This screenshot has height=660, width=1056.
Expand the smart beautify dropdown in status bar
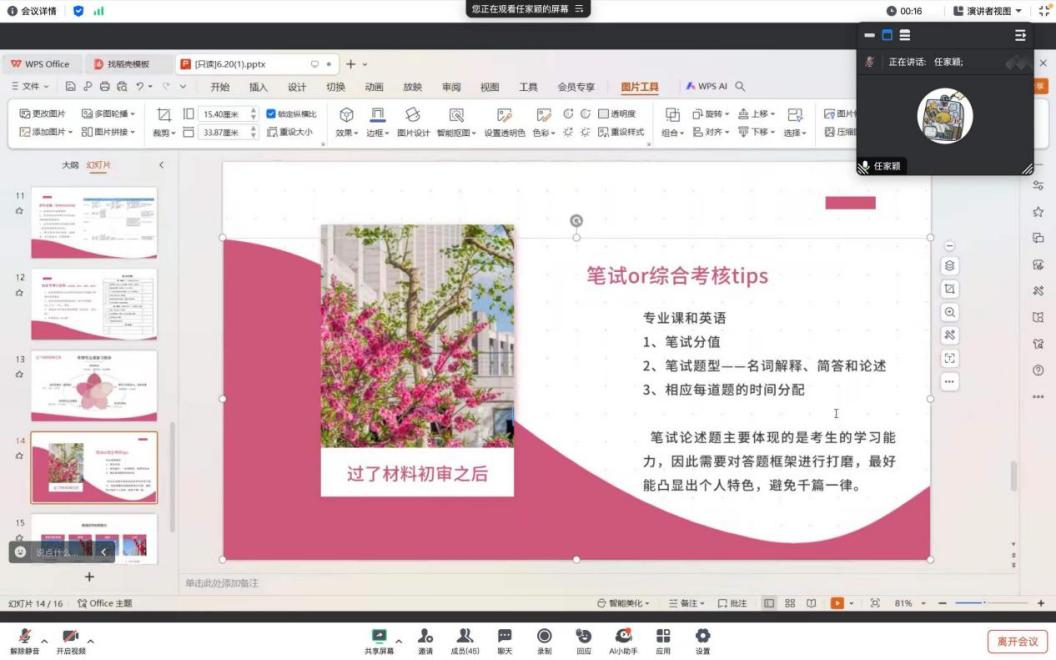click(623, 604)
